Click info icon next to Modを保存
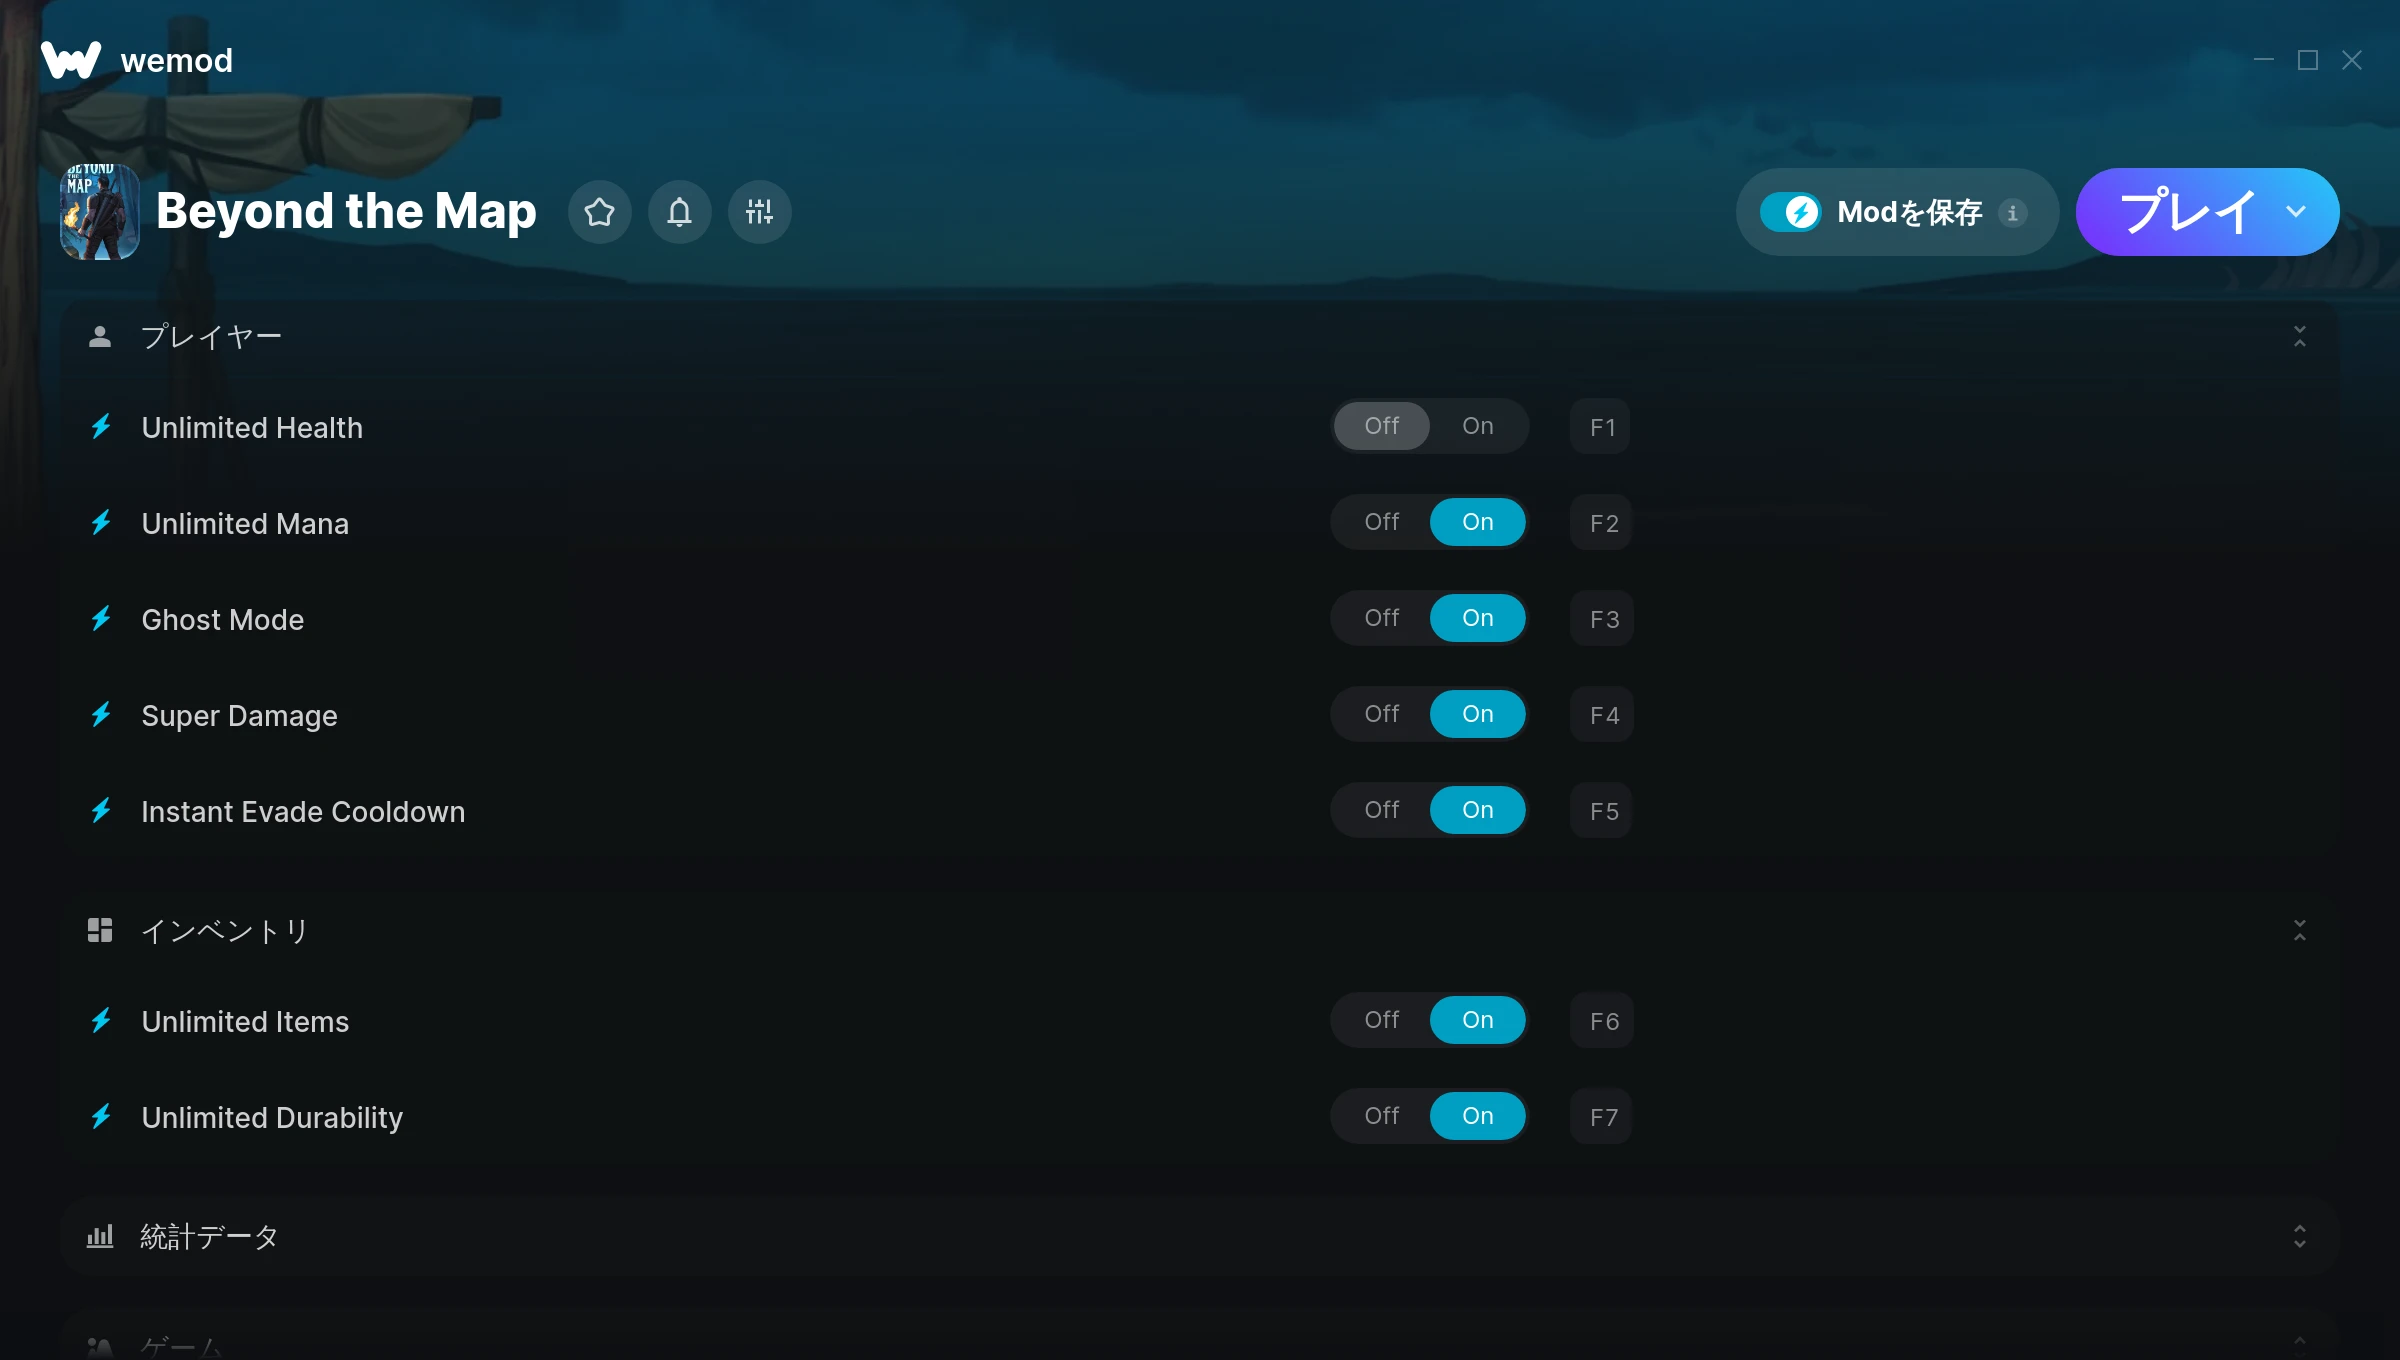 (x=2012, y=212)
